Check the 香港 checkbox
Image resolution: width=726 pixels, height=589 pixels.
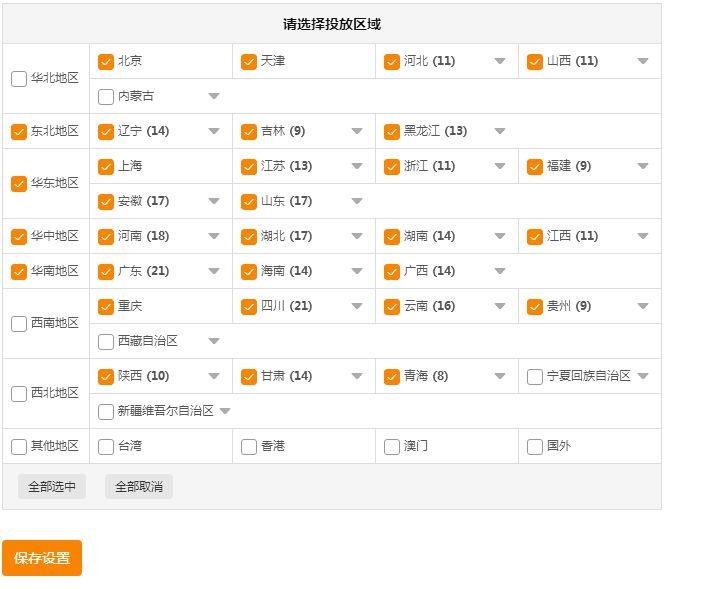coord(249,447)
